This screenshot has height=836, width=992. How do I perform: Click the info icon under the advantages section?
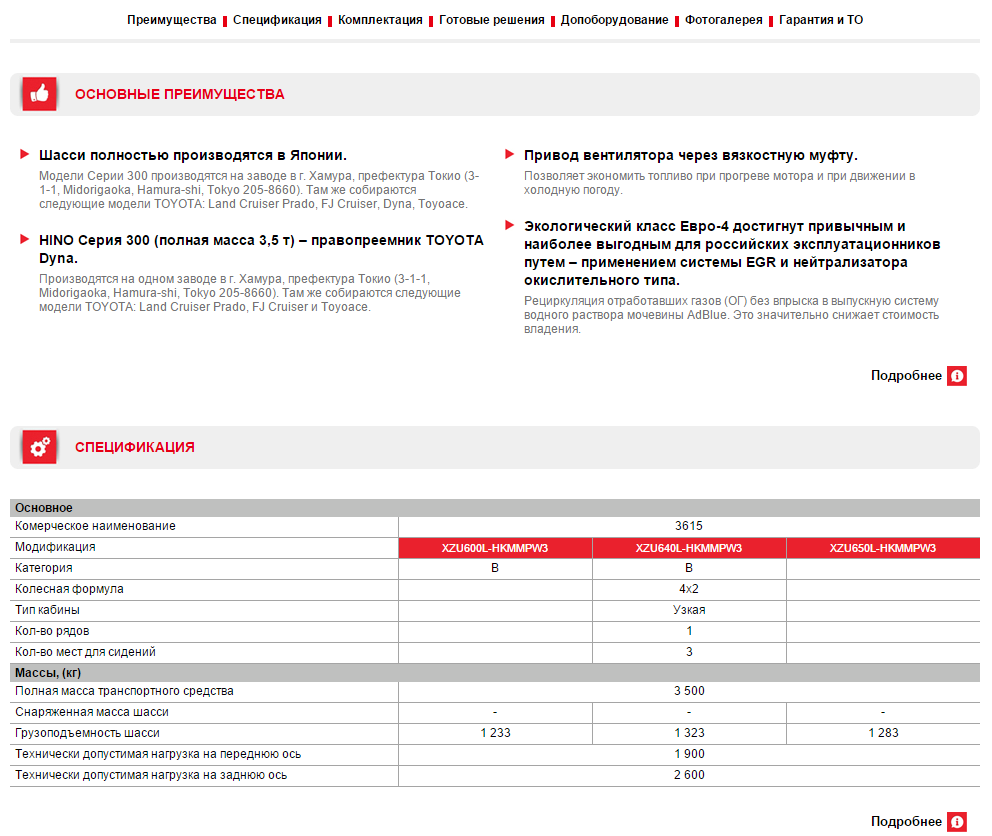(957, 376)
